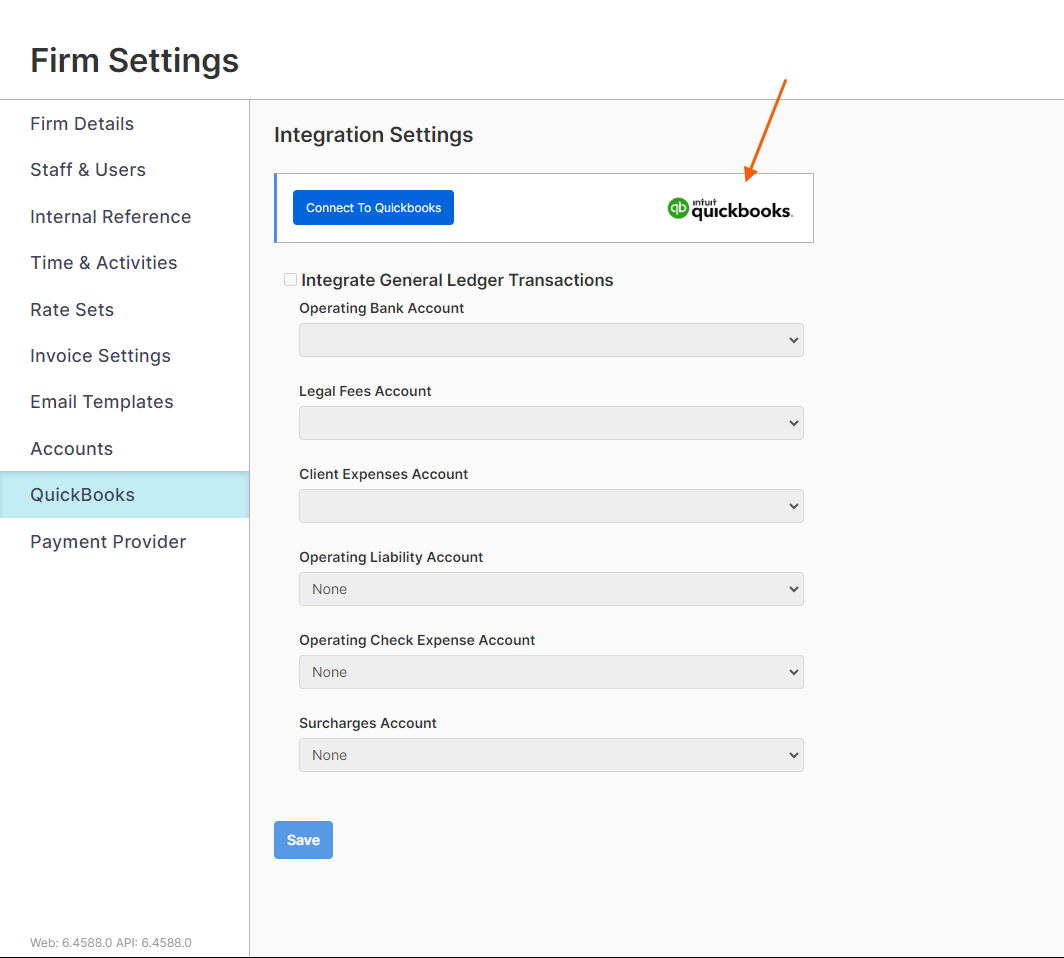The image size is (1064, 958).
Task: Save the integration settings
Action: [303, 840]
